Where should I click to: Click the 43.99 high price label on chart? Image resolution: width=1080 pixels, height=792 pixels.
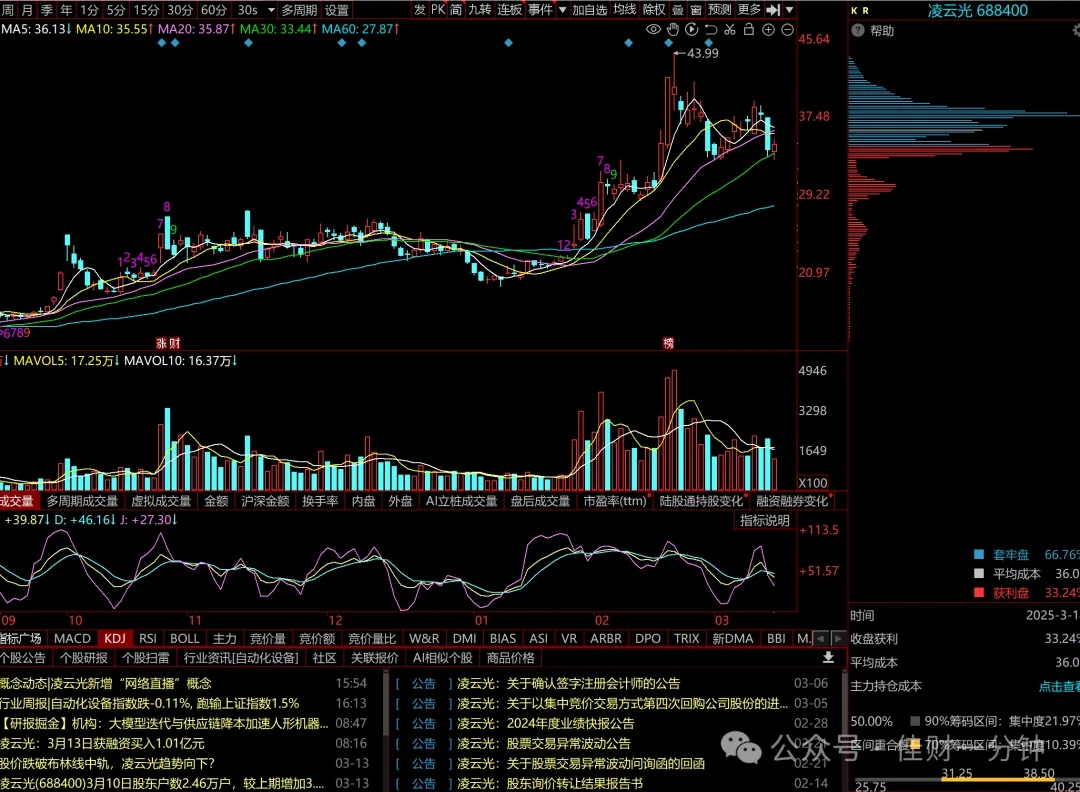click(x=702, y=53)
